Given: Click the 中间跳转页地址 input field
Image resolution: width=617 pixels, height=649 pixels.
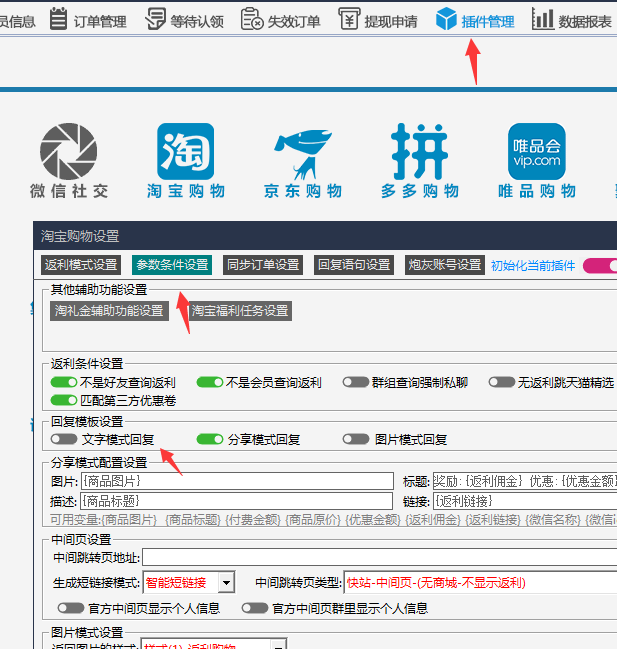Looking at the screenshot, I should [379, 557].
